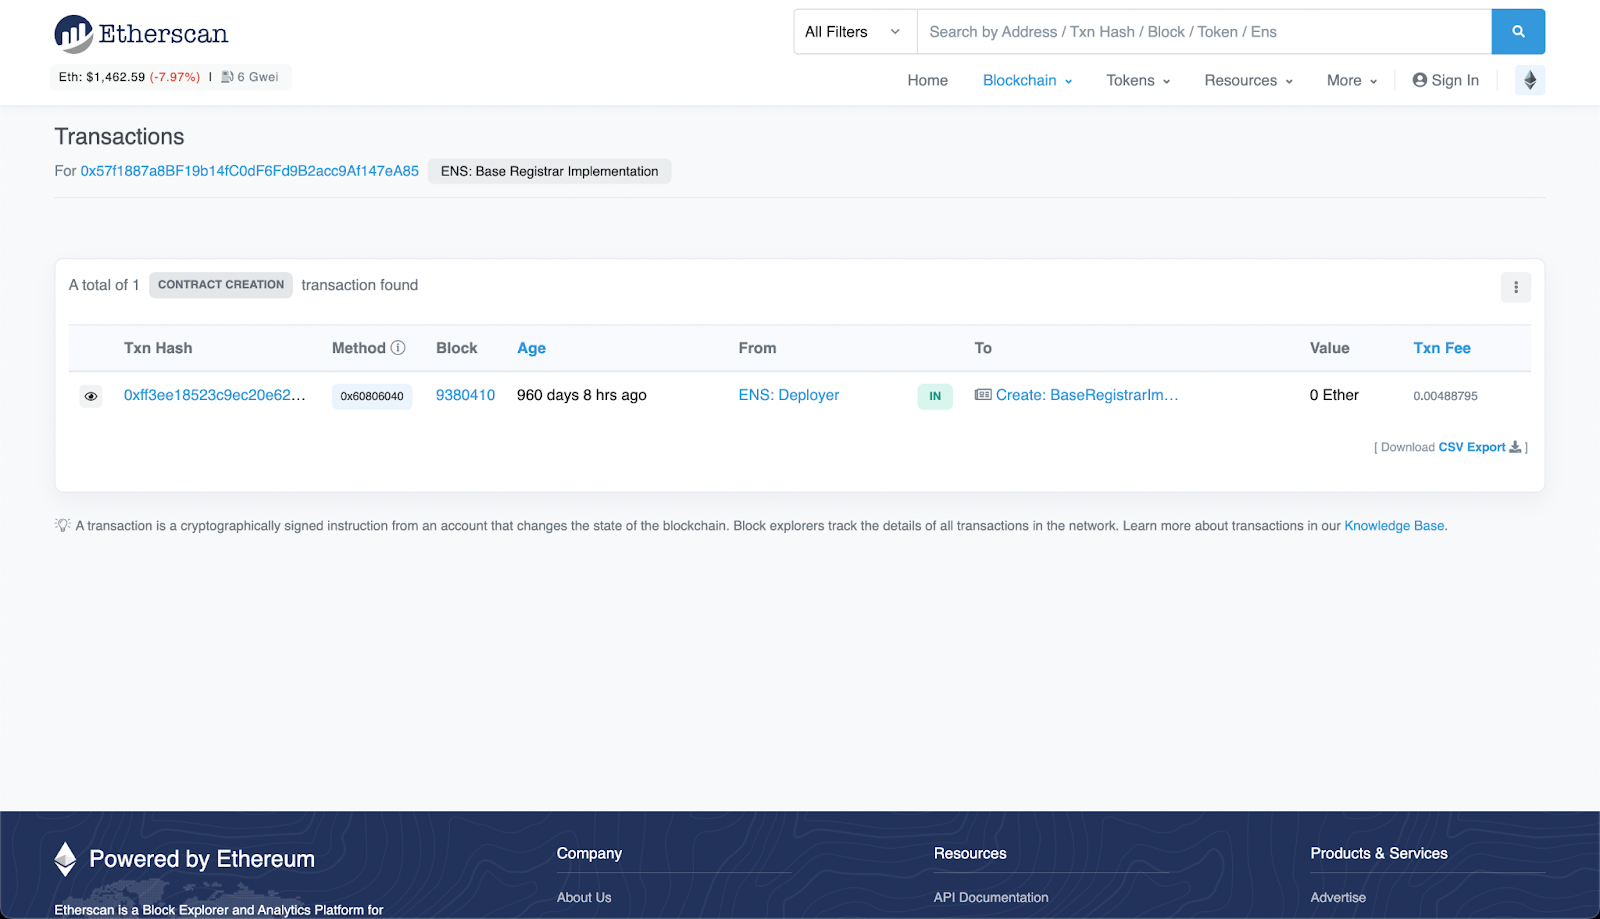Click the Method column info icon
The image size is (1600, 919).
pos(398,348)
